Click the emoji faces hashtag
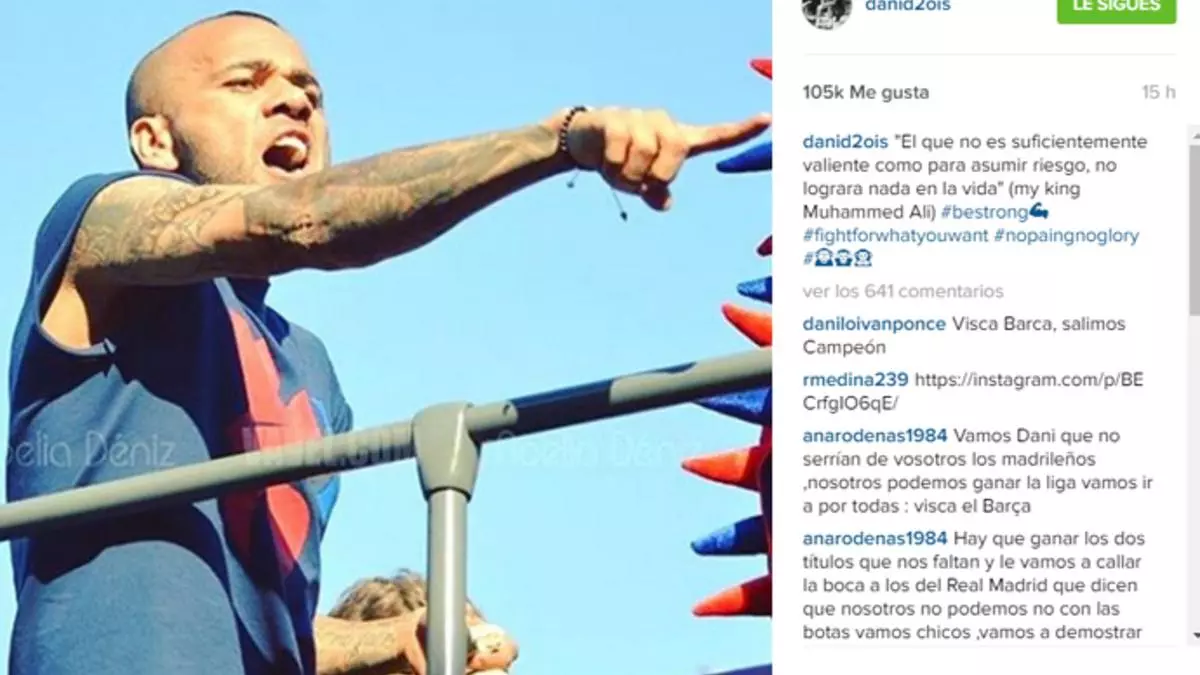1200x675 pixels. pyautogui.click(x=838, y=259)
